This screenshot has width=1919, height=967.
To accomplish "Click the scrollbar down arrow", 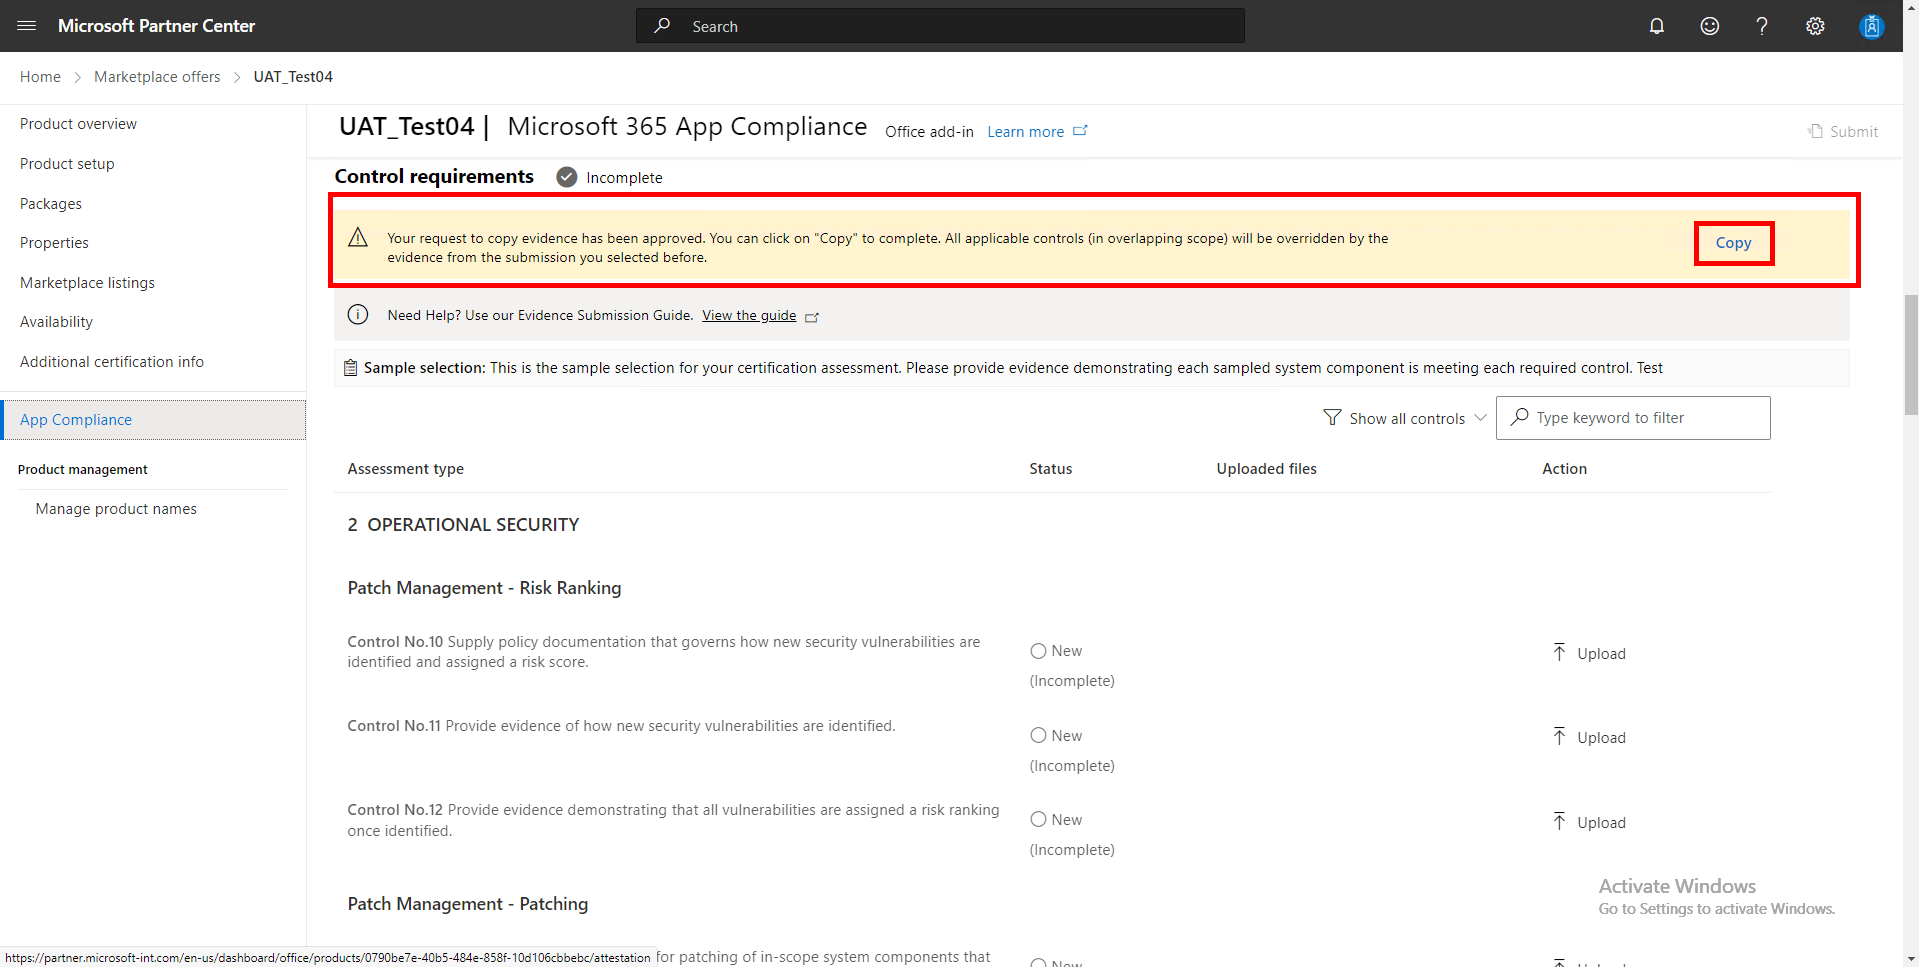I will tap(1911, 958).
